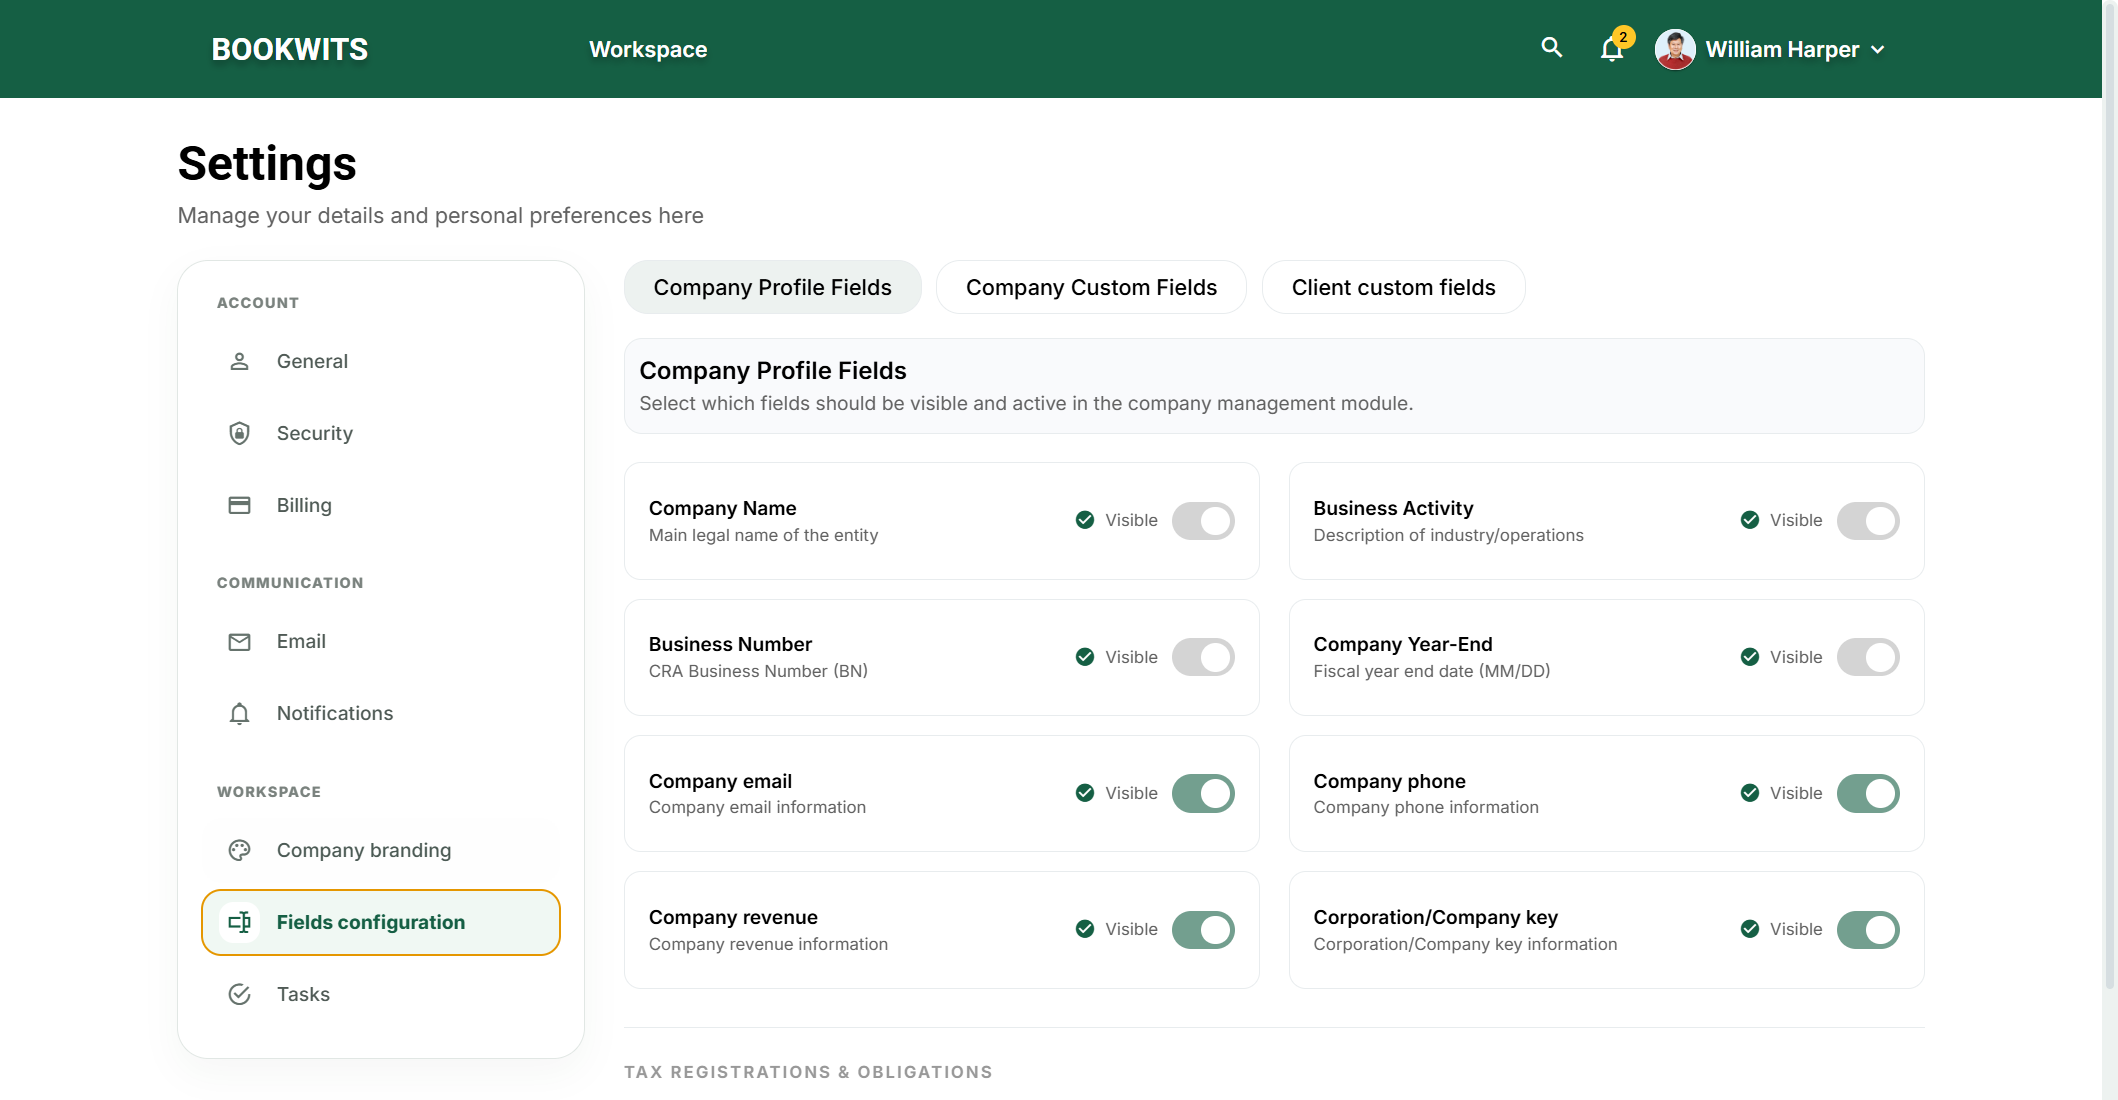This screenshot has width=2118, height=1100.
Task: Click William Harper's profile avatar
Action: tap(1675, 49)
